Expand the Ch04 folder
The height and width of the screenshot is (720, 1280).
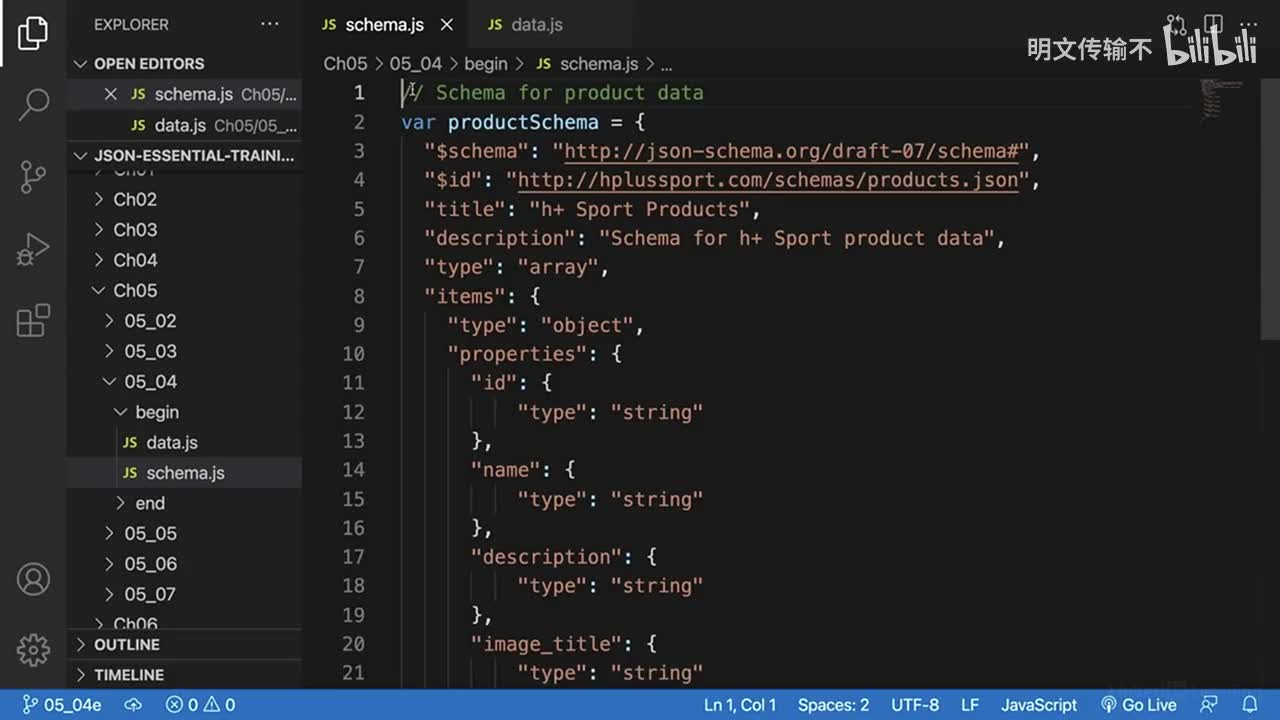184,260
